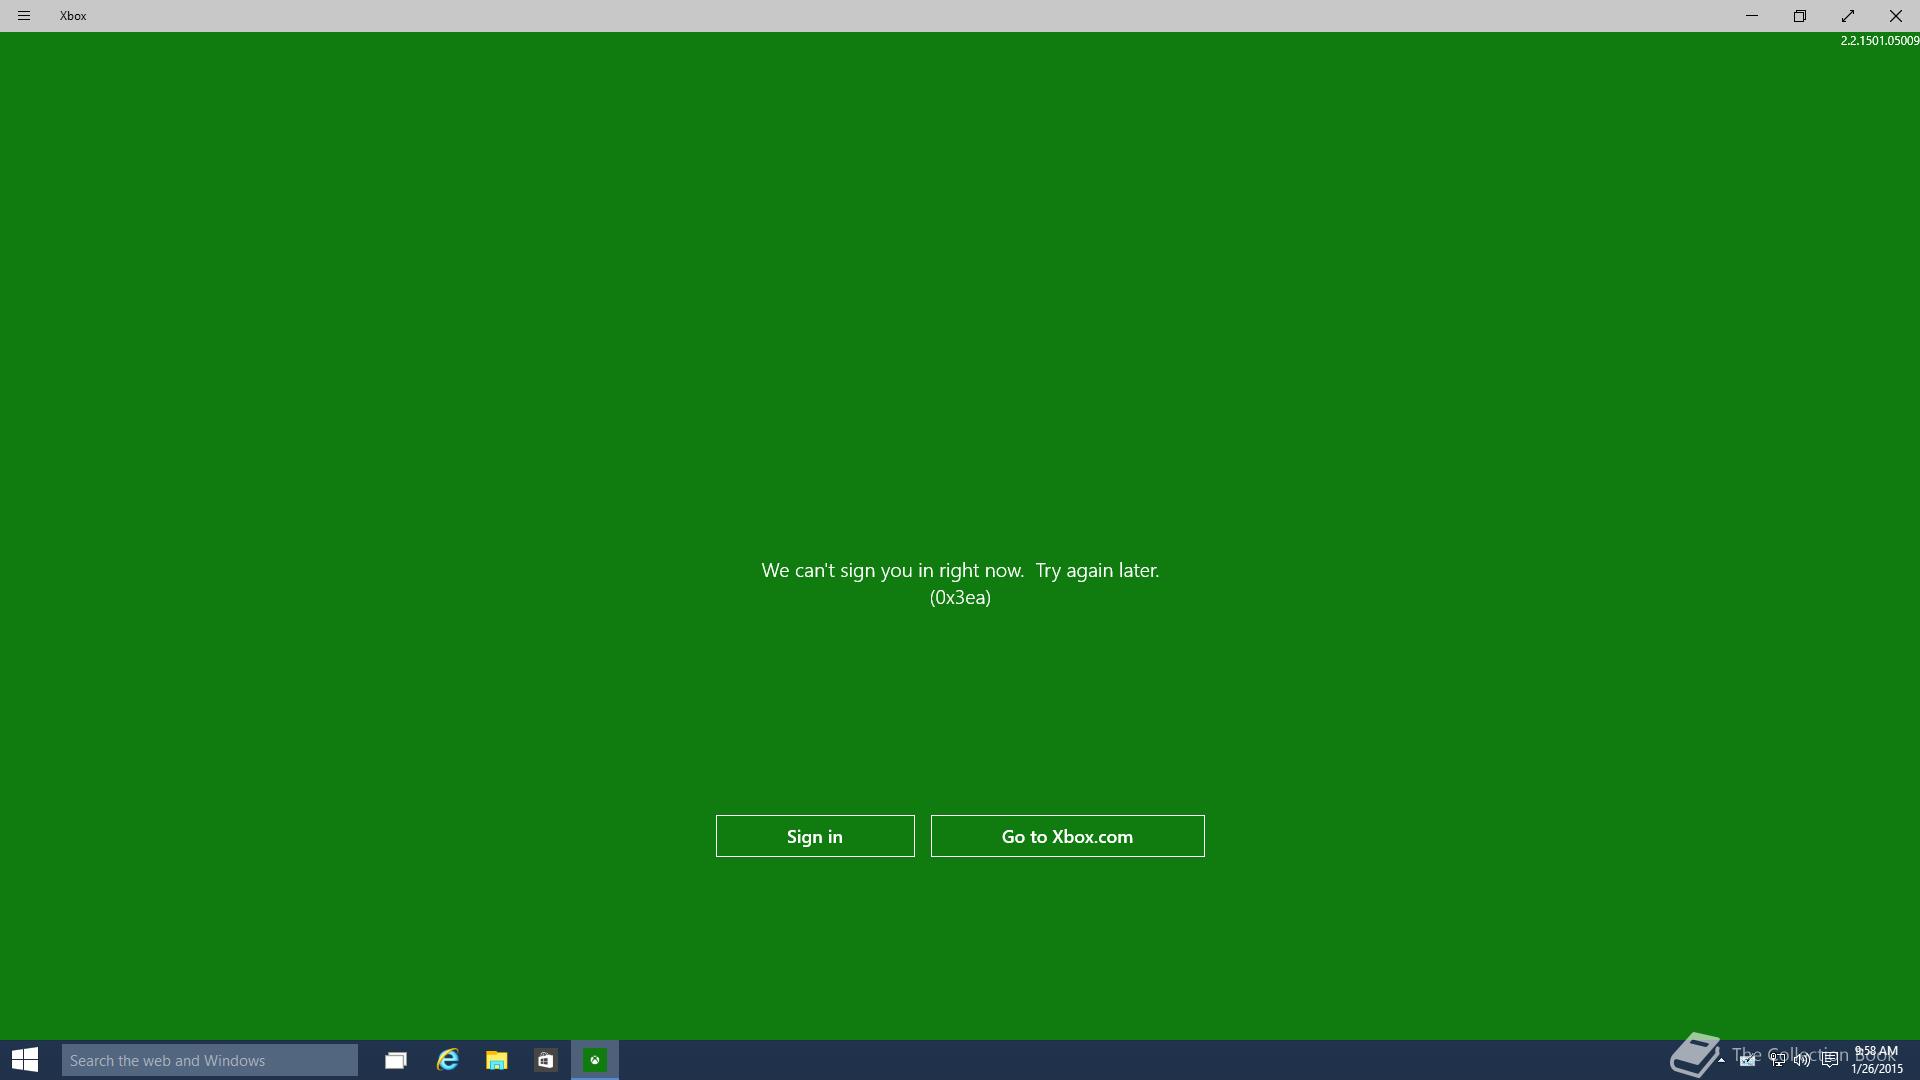Open the Windows Start menu
This screenshot has width=1920, height=1080.
pyautogui.click(x=25, y=1060)
